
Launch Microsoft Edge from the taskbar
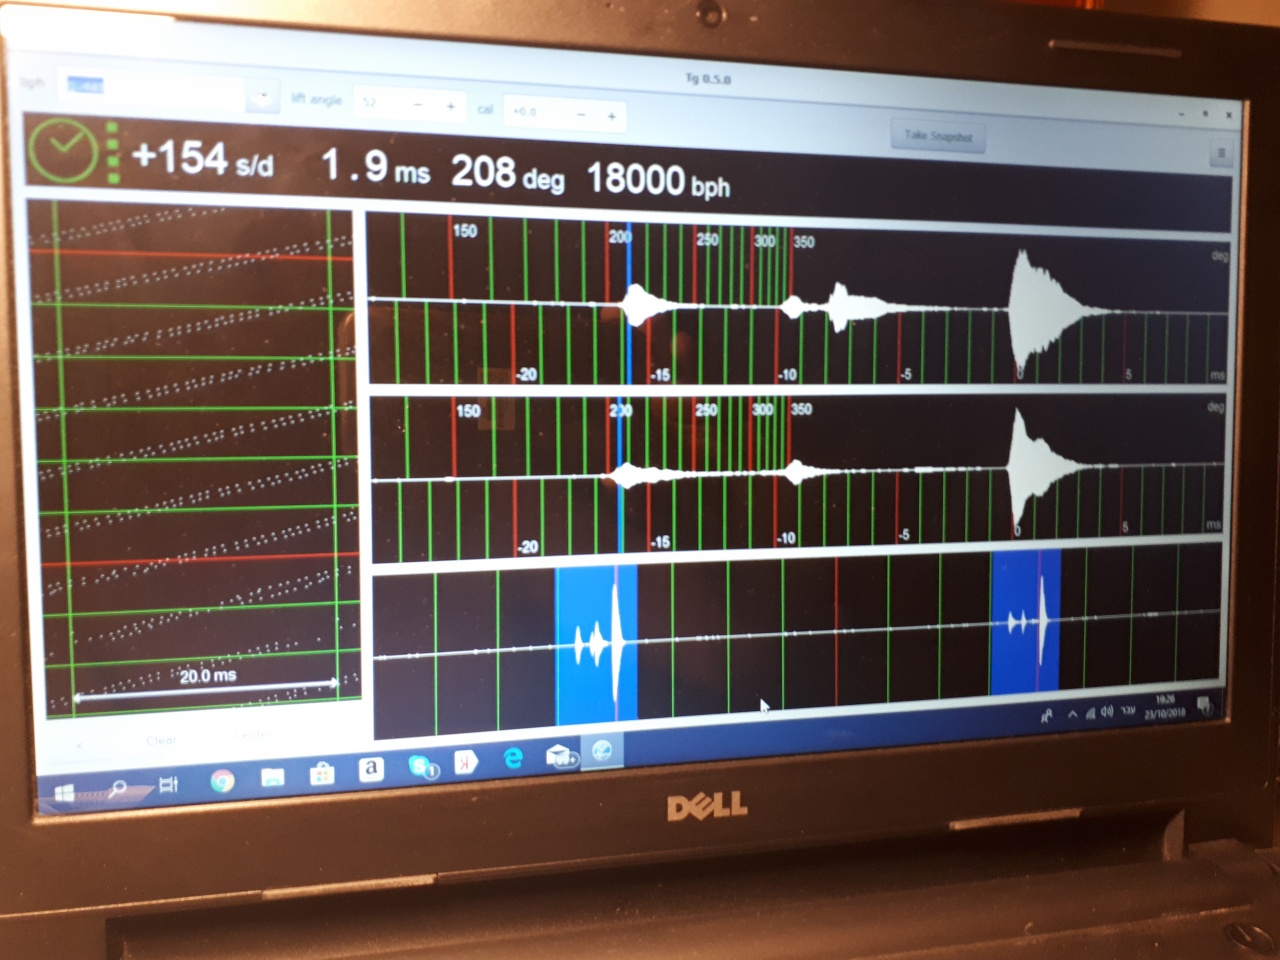tap(513, 759)
